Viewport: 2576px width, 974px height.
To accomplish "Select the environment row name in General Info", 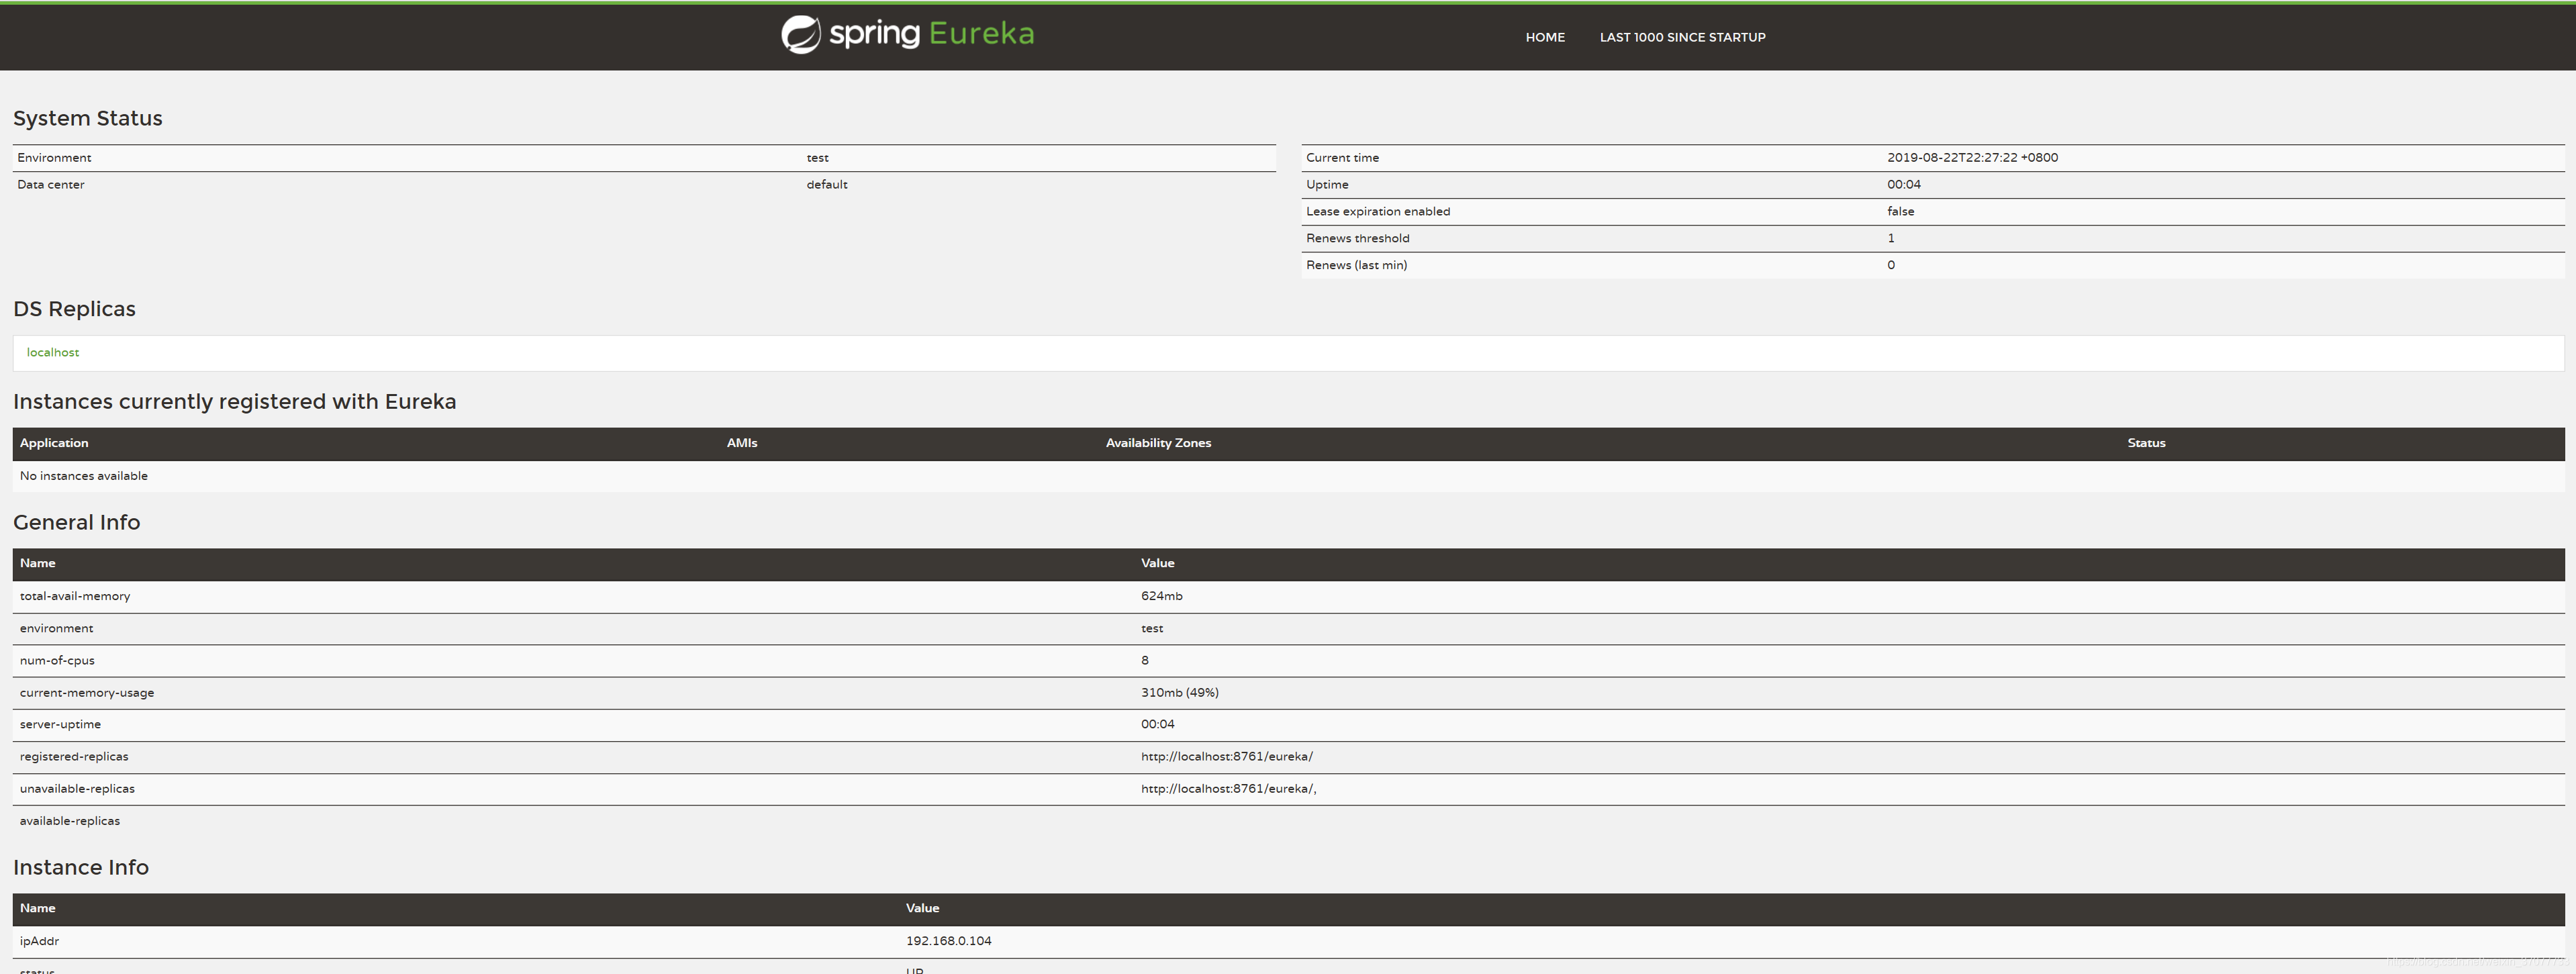I will [56, 628].
